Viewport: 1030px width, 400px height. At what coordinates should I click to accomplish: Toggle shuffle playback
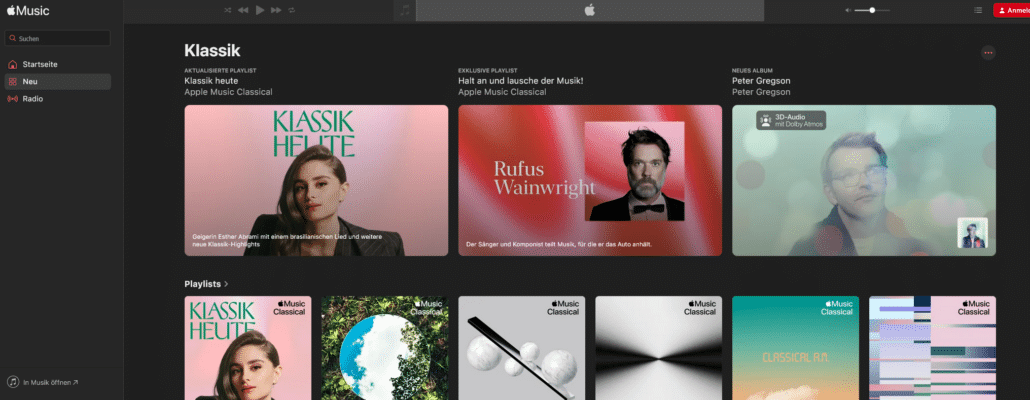click(x=227, y=11)
